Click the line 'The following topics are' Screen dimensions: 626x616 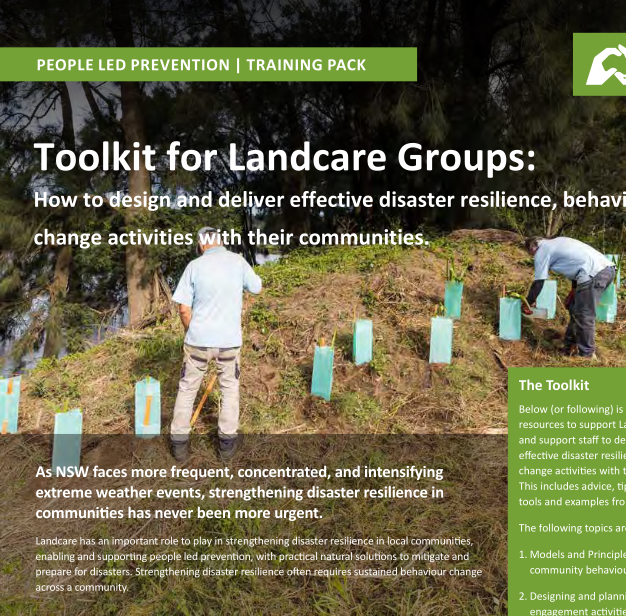[572, 528]
